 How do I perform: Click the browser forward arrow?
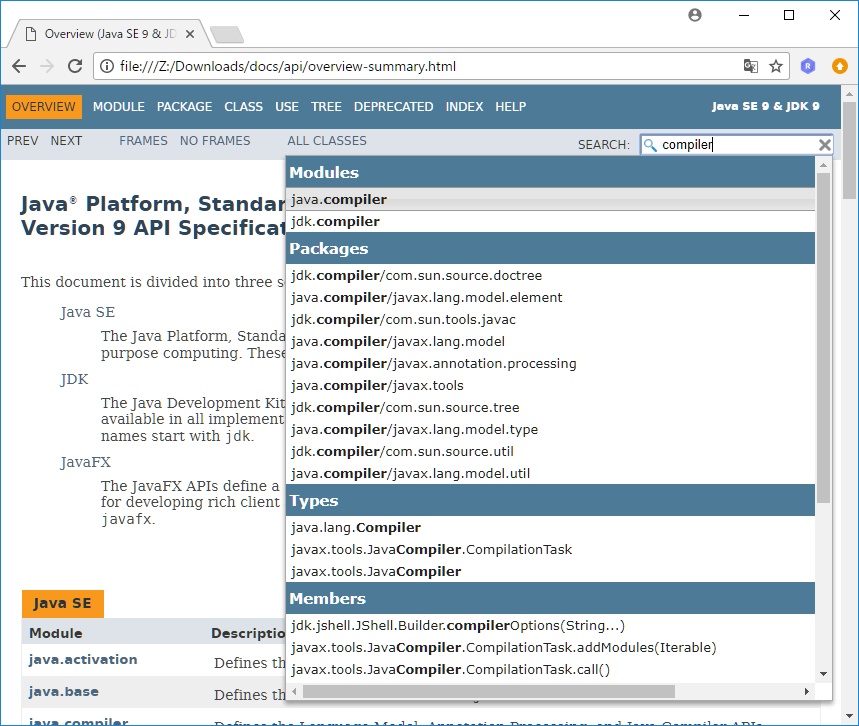[x=47, y=66]
